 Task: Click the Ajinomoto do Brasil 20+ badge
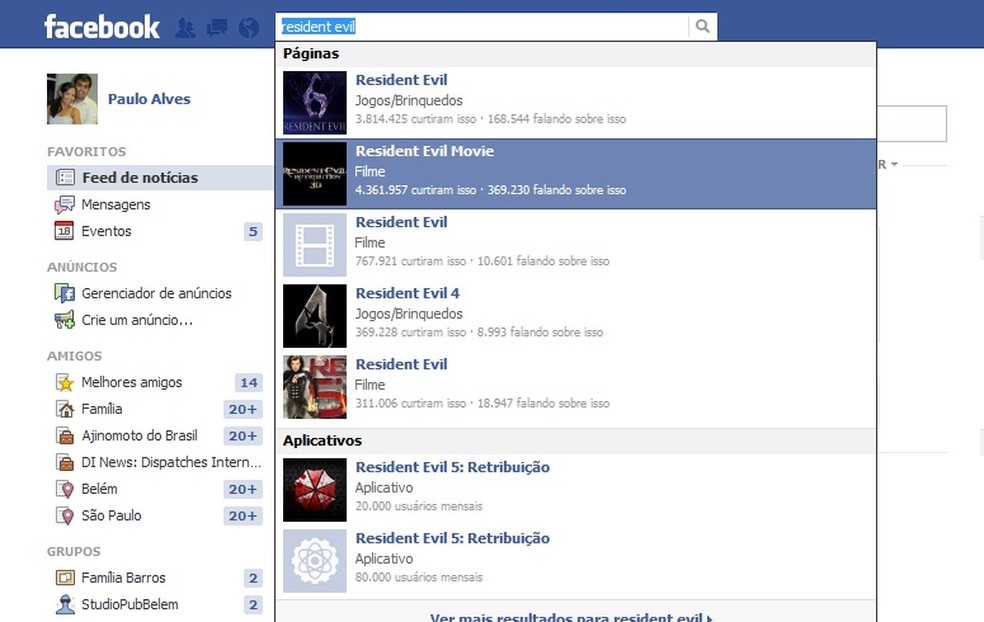[243, 436]
